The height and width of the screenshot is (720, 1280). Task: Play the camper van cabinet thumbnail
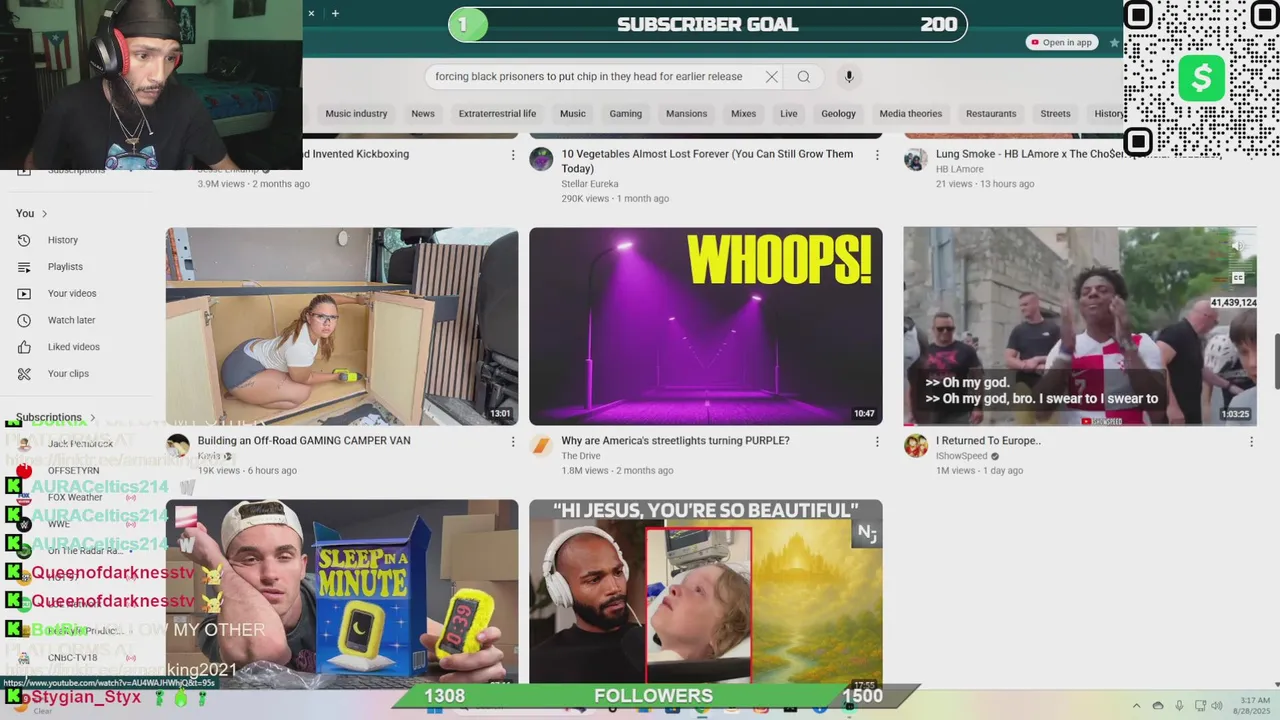click(x=342, y=326)
